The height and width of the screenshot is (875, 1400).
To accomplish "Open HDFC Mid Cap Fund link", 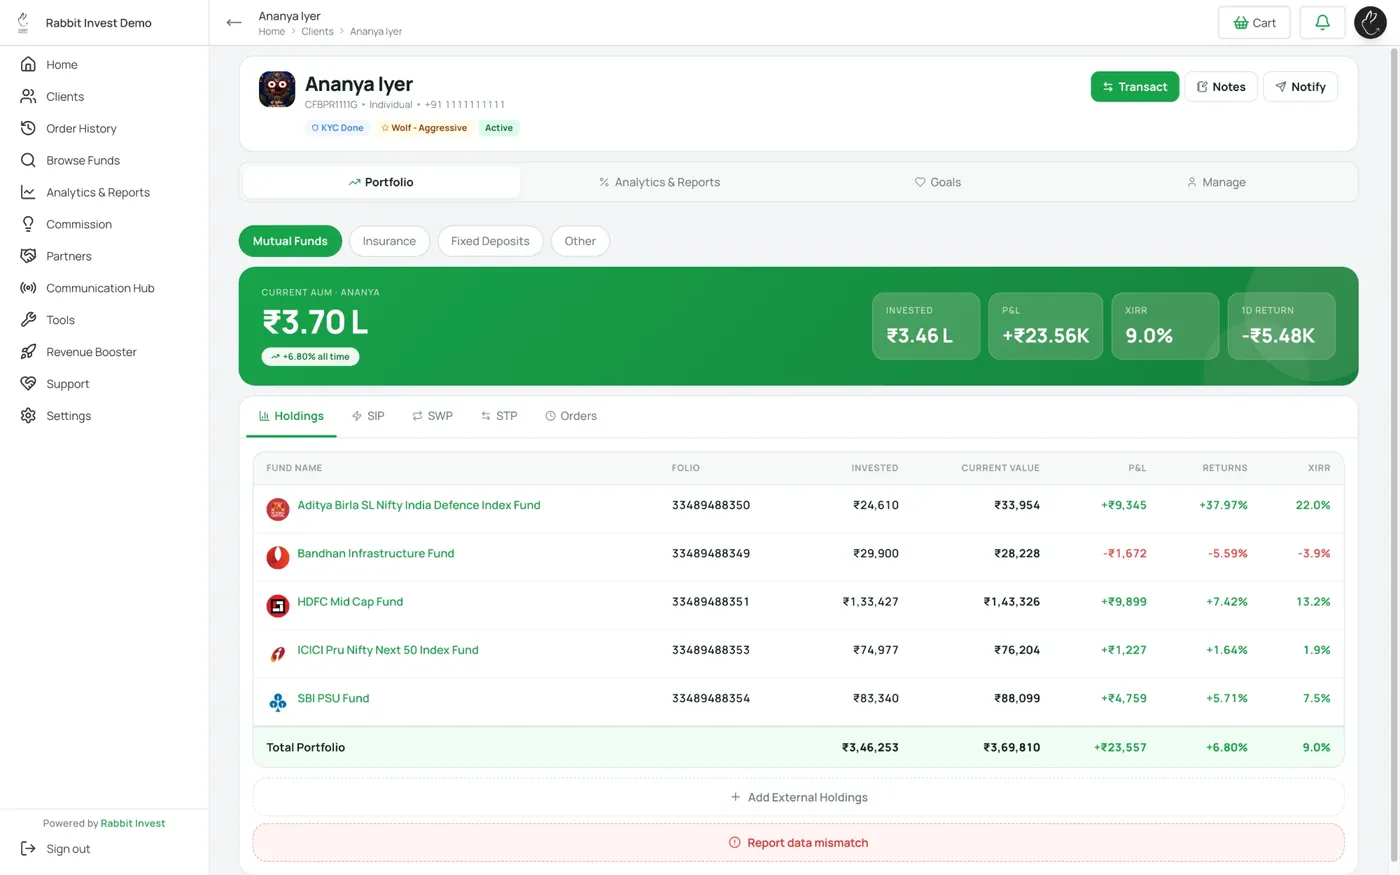I will pos(350,602).
